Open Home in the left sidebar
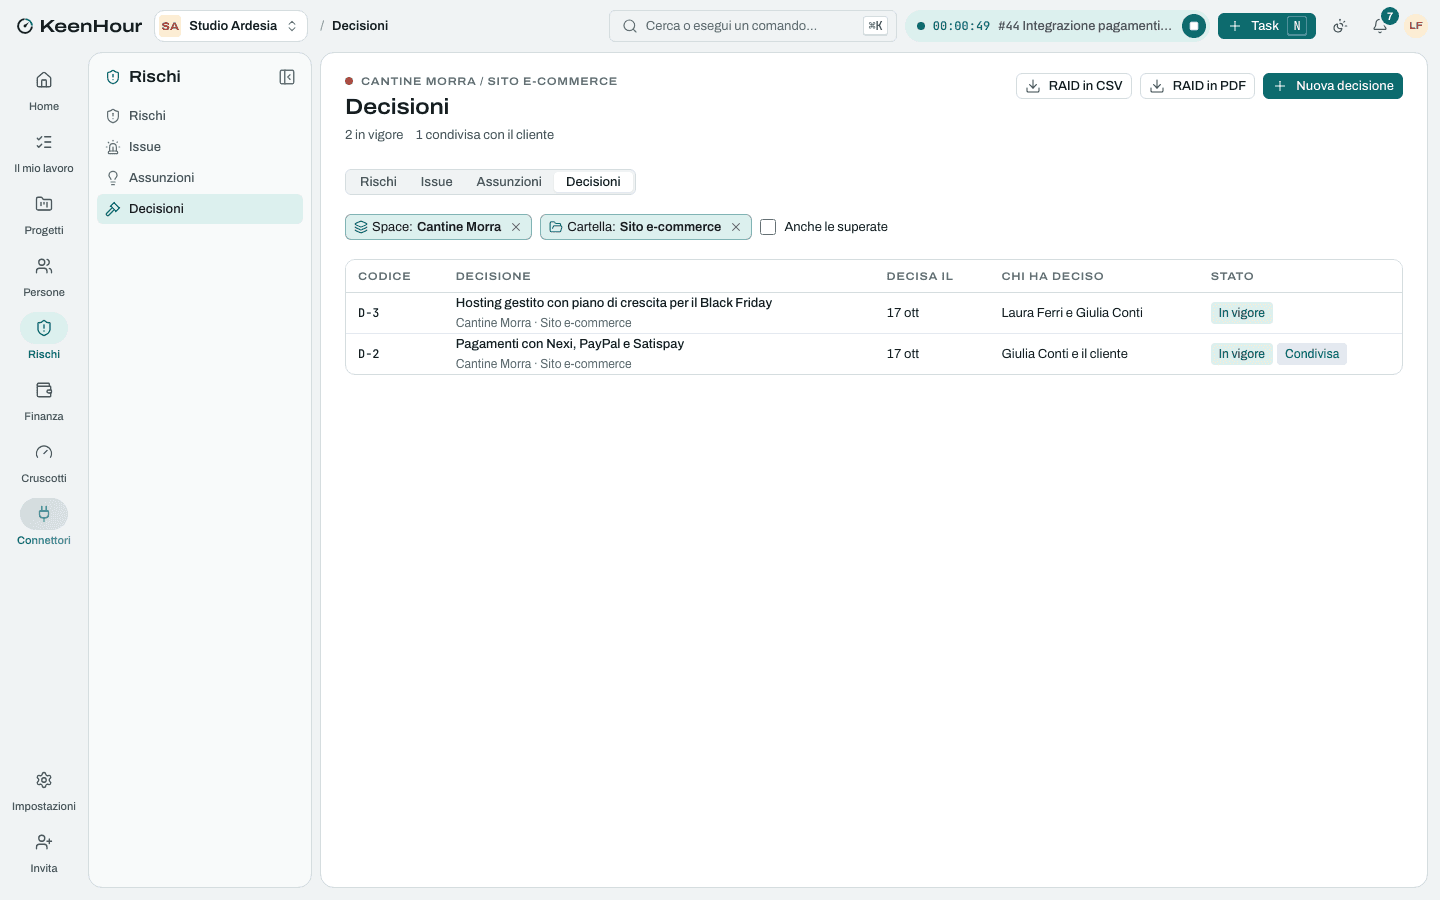This screenshot has width=1440, height=900. tap(44, 91)
